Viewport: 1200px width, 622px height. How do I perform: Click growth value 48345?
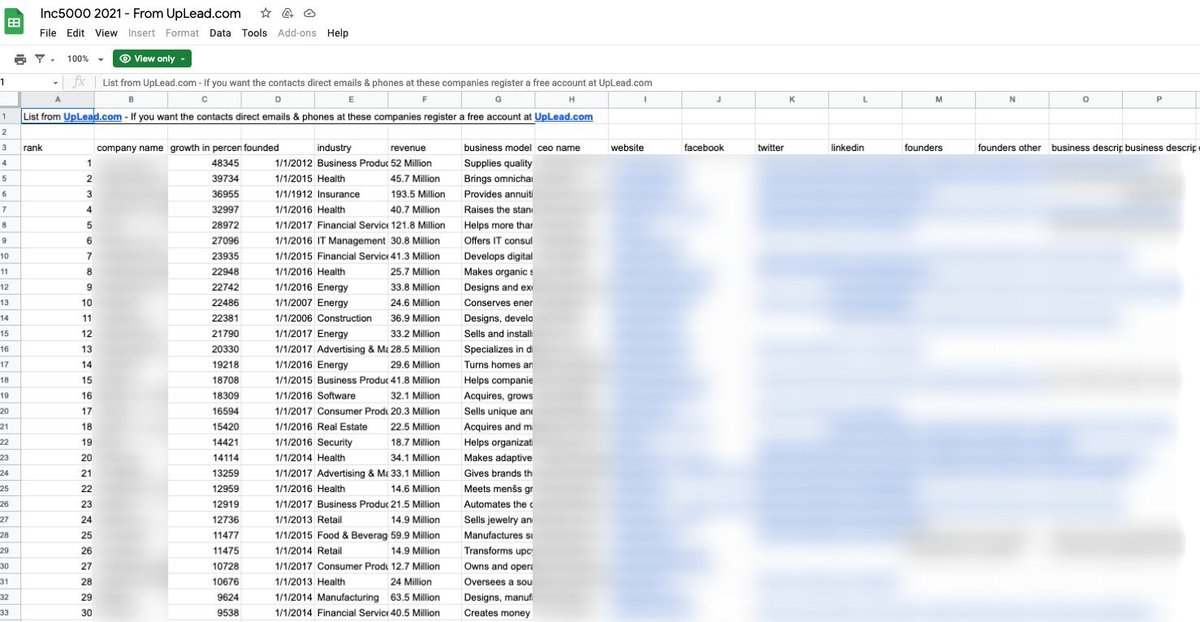click(x=205, y=163)
